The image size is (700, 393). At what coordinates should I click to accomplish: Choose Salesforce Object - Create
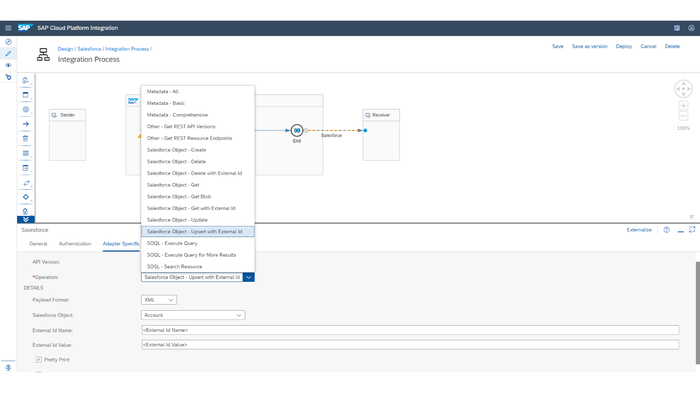[198, 150]
